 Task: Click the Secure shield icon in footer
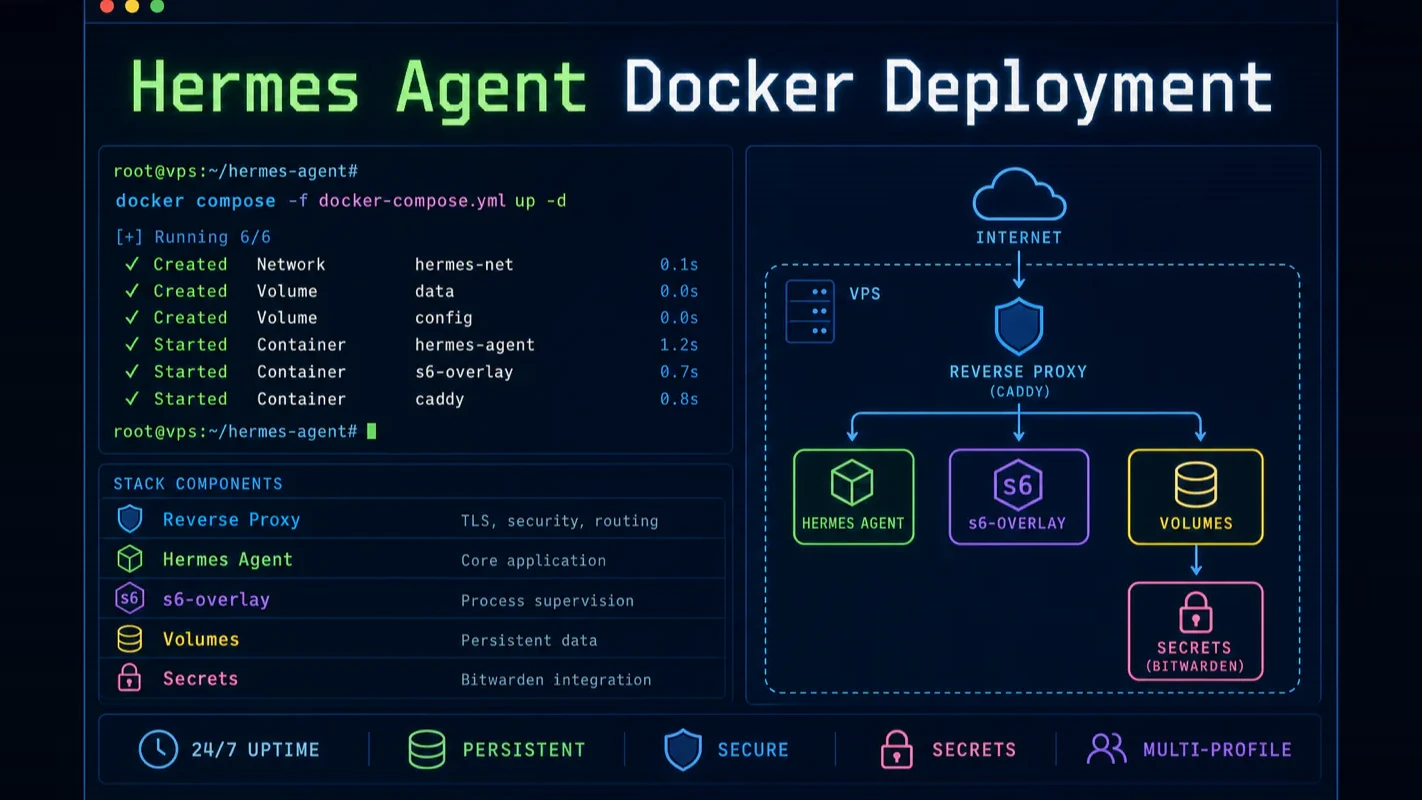683,749
